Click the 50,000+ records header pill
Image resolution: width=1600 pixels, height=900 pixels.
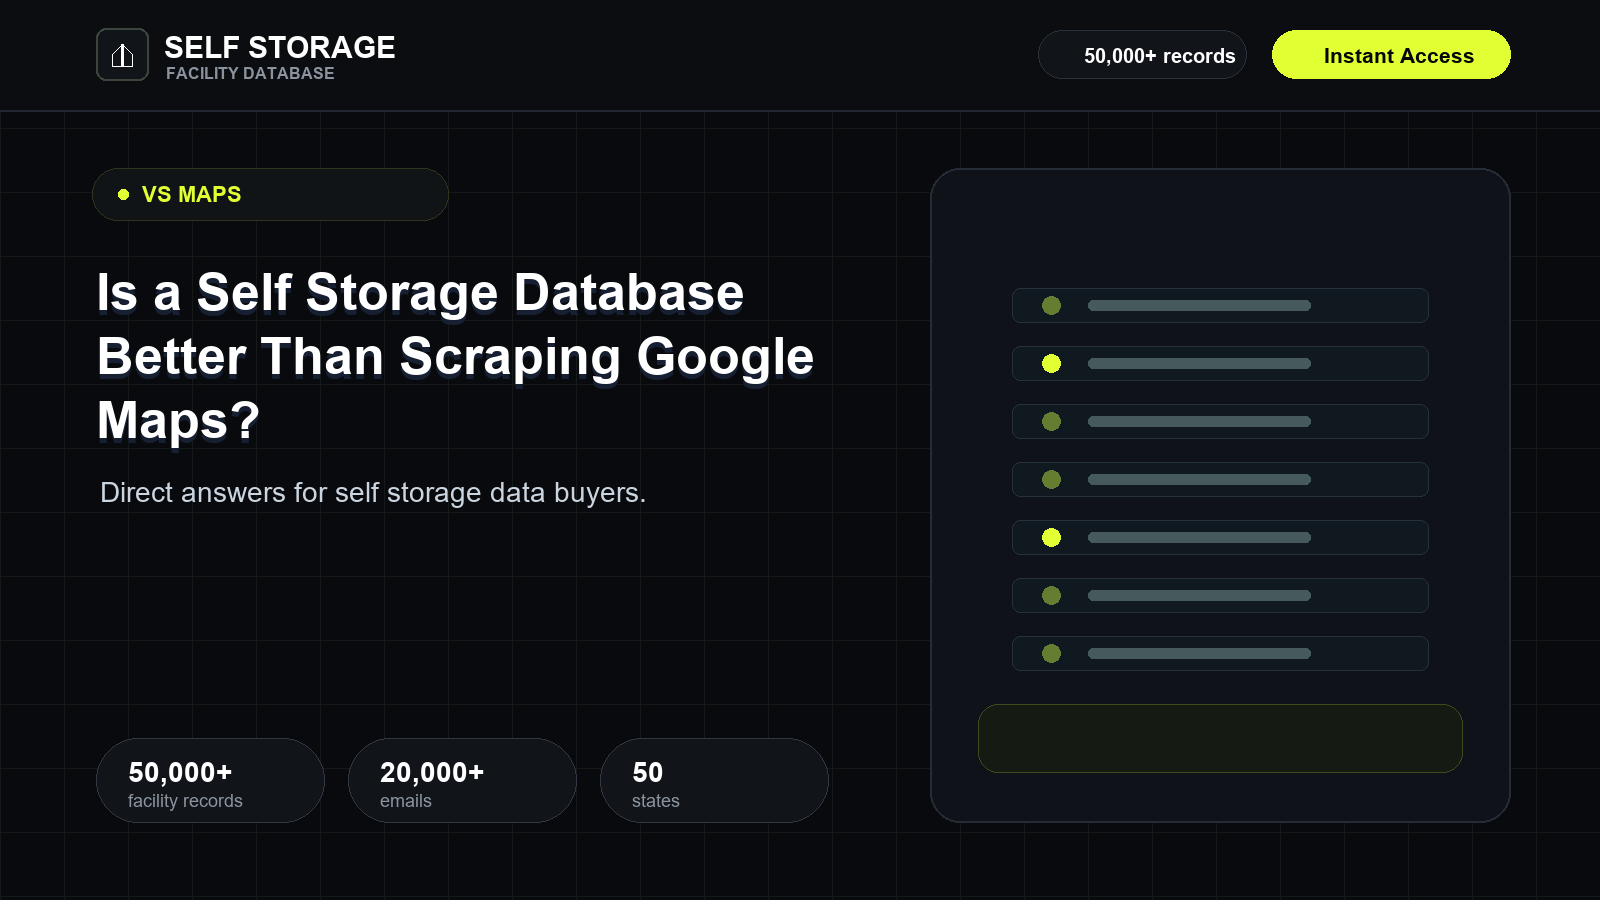(x=1142, y=55)
